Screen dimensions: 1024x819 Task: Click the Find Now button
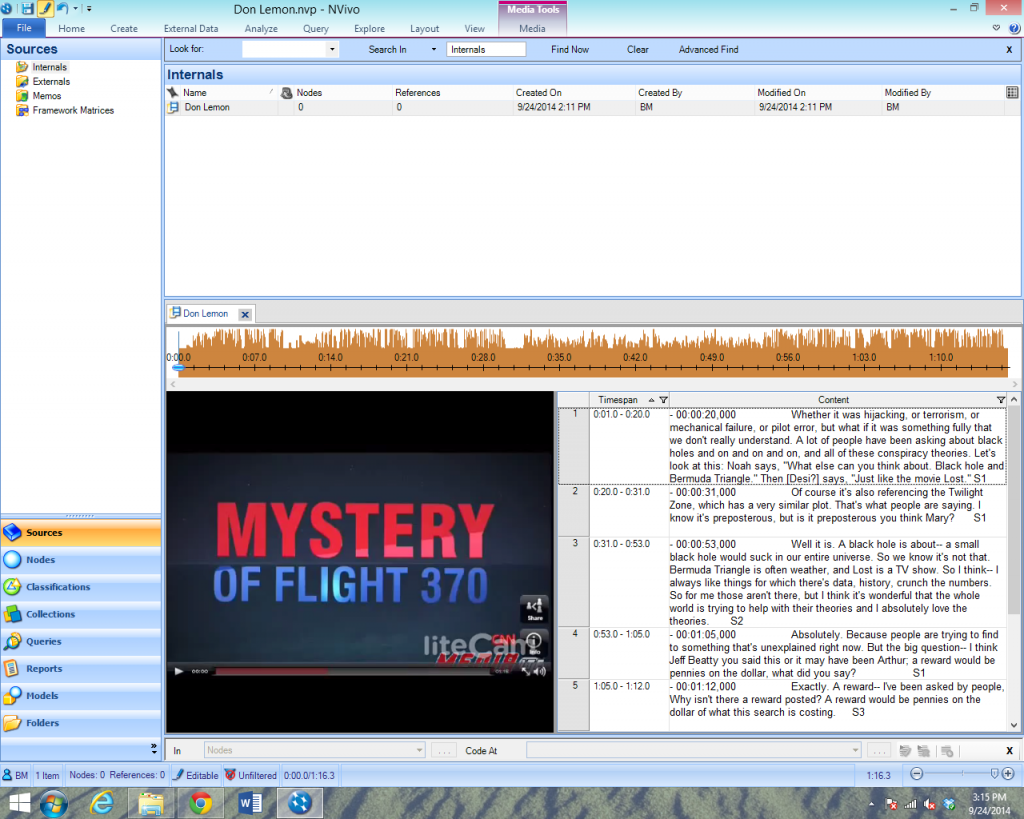[569, 50]
